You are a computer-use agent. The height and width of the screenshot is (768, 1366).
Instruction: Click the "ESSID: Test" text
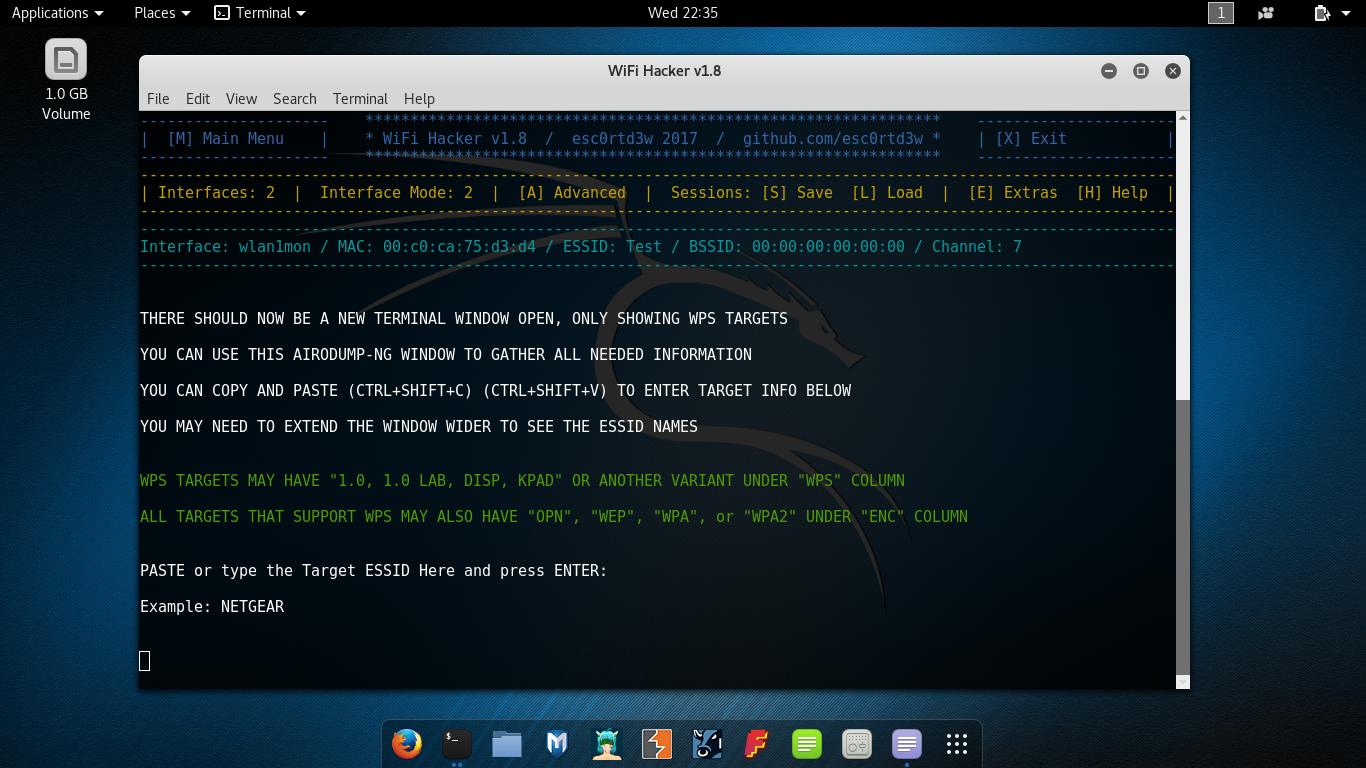click(612, 247)
